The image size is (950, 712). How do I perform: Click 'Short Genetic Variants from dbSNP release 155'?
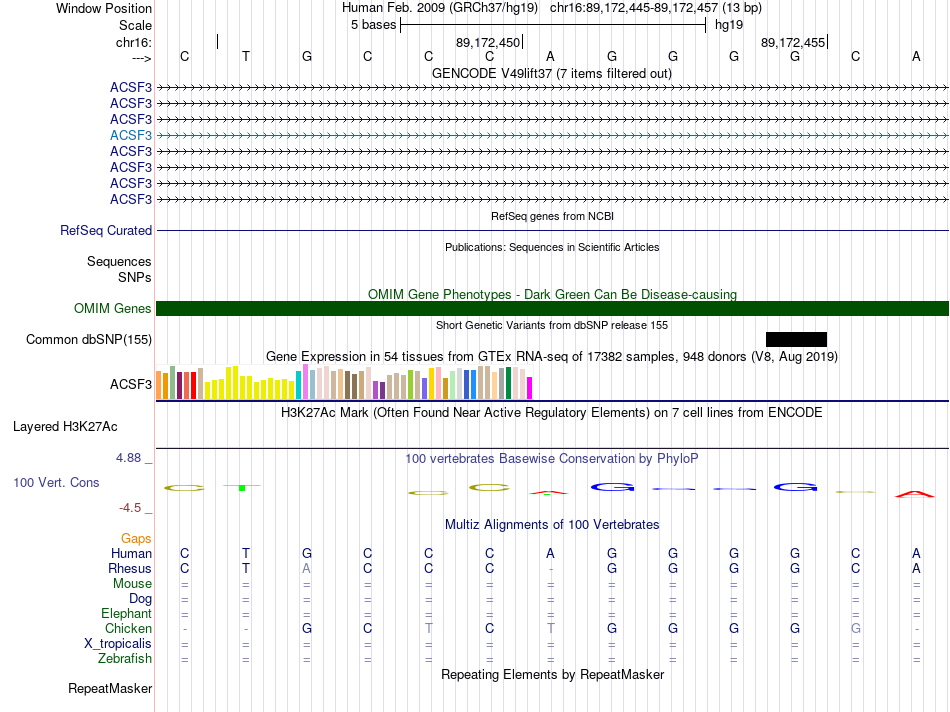552,325
